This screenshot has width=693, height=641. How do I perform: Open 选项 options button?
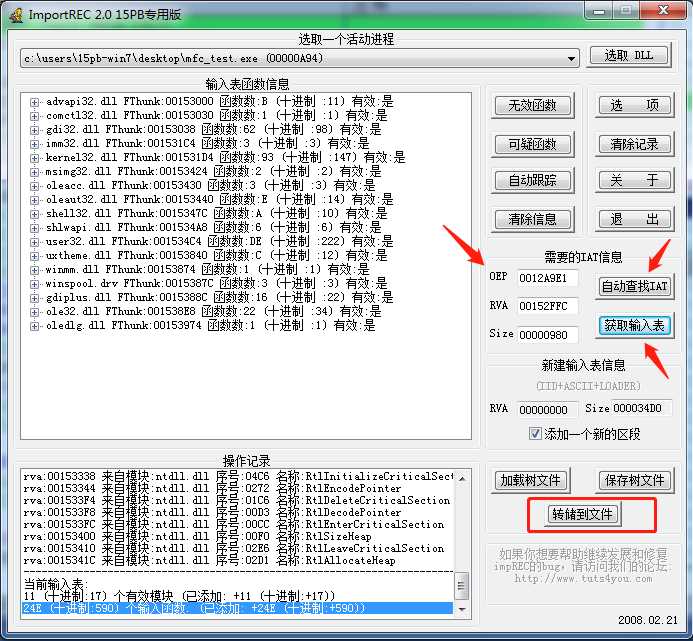click(635, 105)
